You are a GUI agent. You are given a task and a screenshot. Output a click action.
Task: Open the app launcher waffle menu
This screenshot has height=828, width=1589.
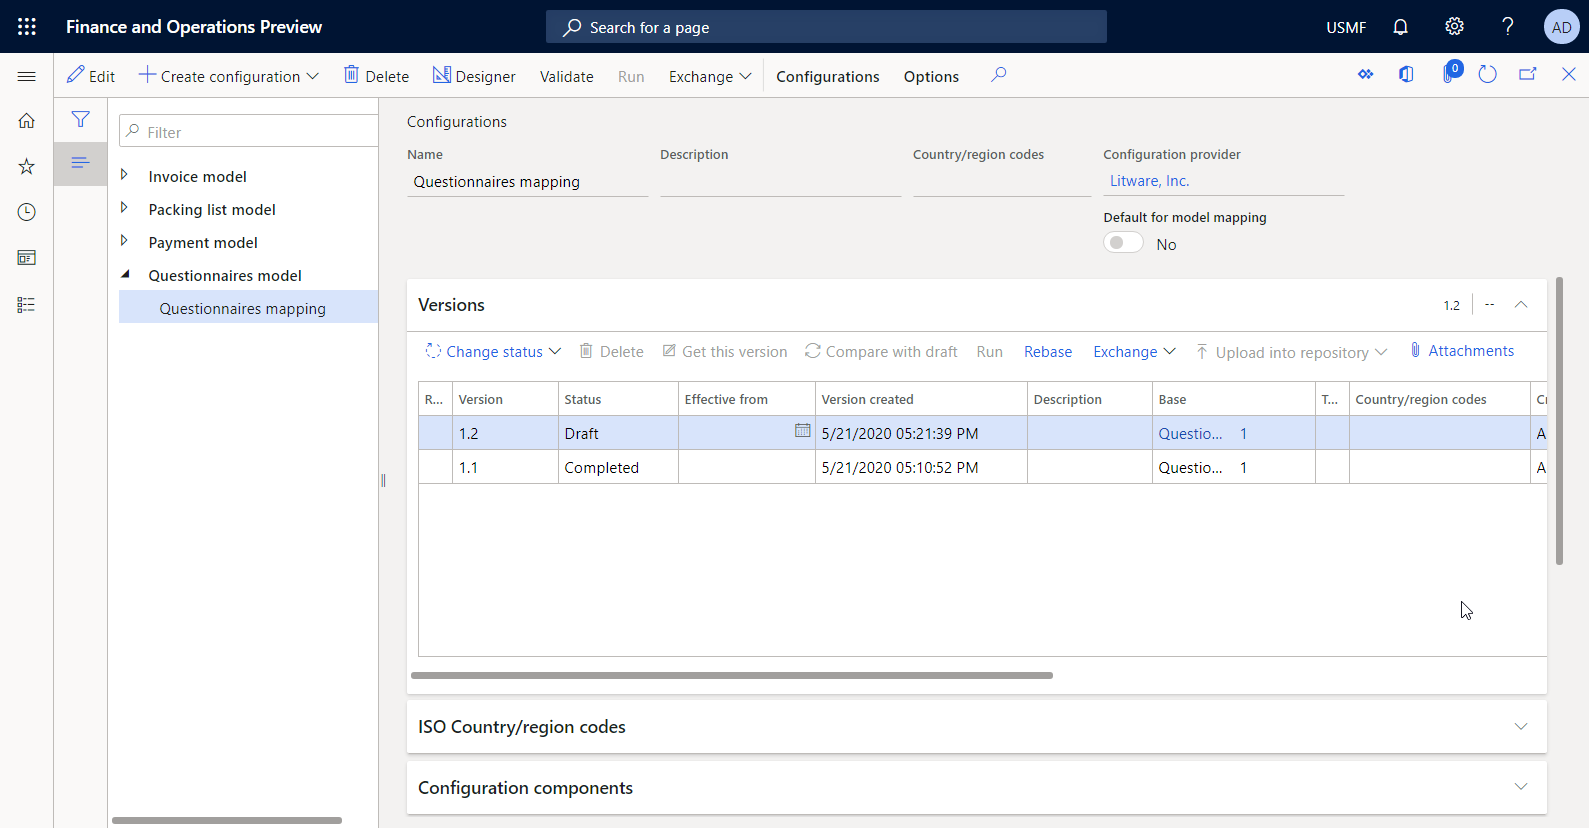[x=27, y=27]
